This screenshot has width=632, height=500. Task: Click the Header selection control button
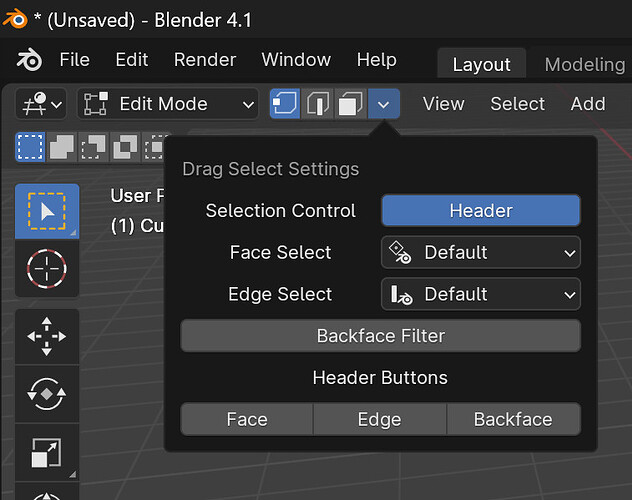[x=481, y=211]
